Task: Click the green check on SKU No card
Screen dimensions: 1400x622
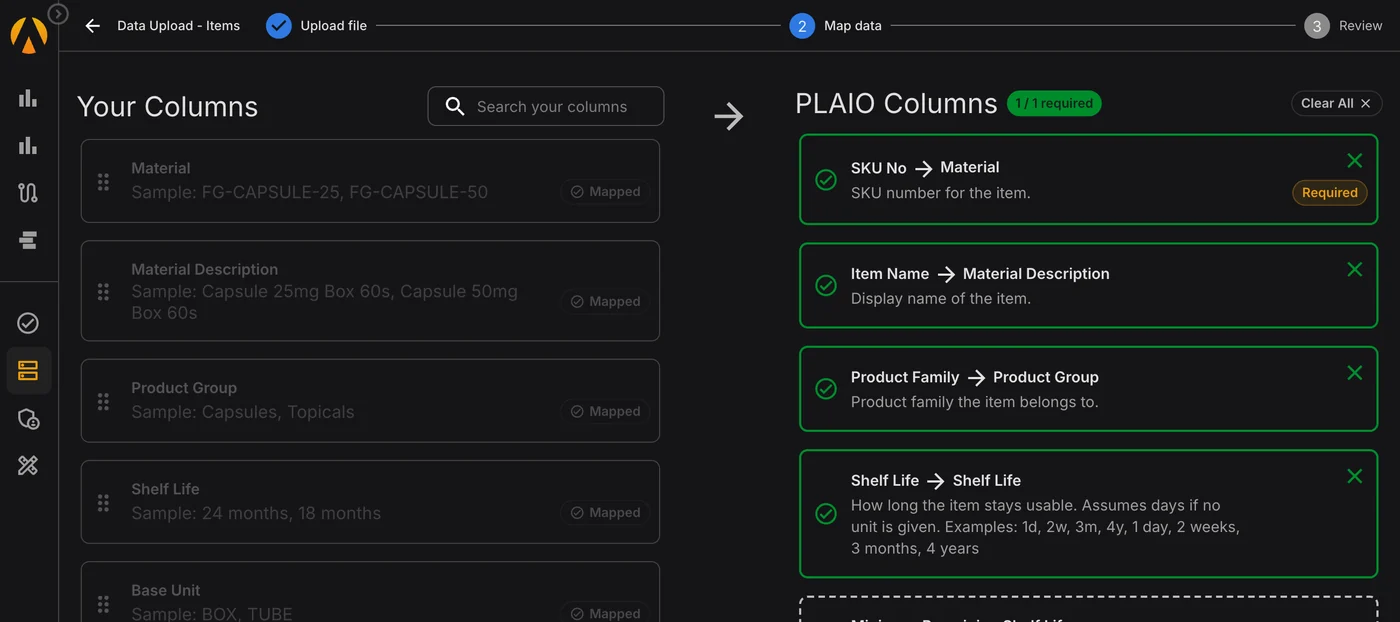Action: 826,180
